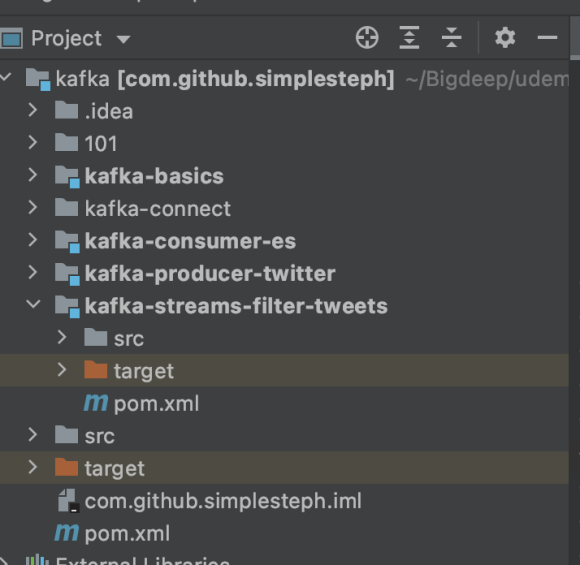Expand the root-level target folder
The height and width of the screenshot is (565, 580).
(x=33, y=467)
